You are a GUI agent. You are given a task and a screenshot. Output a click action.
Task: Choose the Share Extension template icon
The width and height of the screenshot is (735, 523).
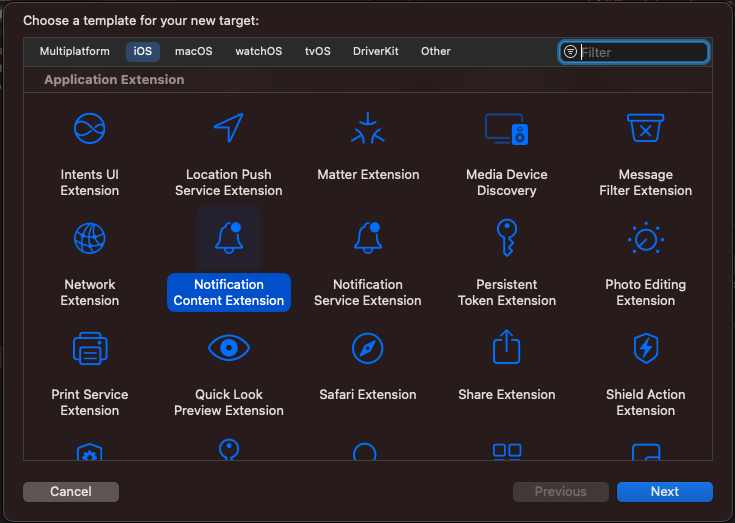click(x=506, y=348)
